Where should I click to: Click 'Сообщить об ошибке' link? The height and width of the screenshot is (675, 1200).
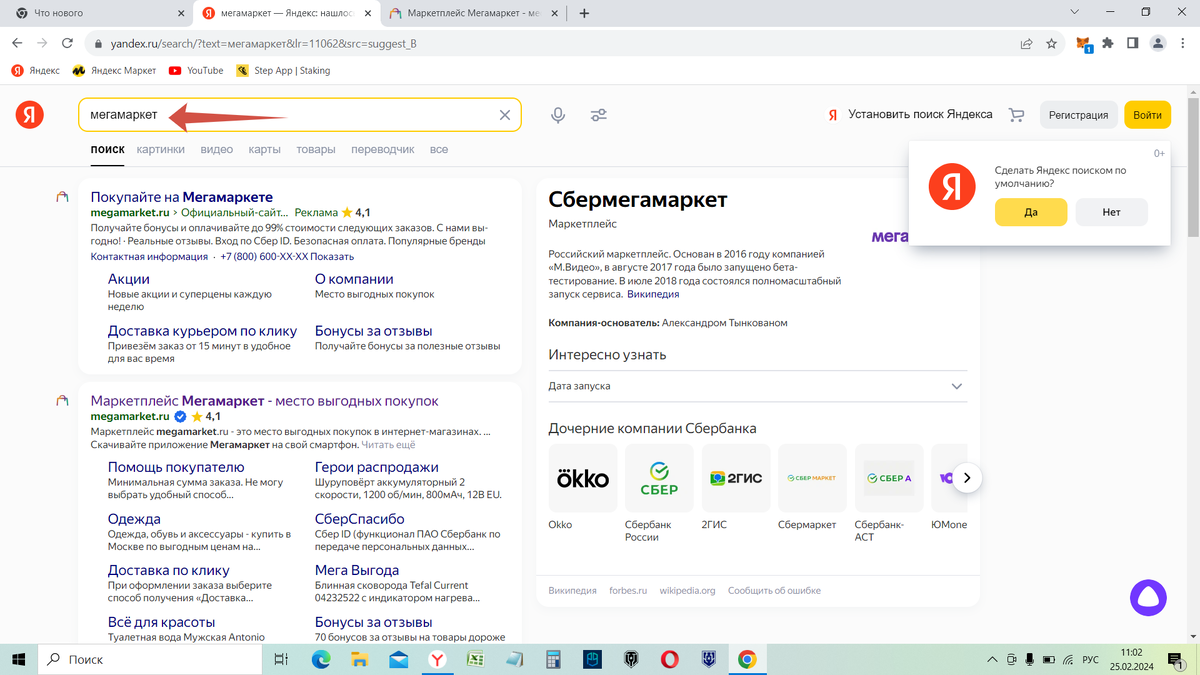(x=775, y=591)
